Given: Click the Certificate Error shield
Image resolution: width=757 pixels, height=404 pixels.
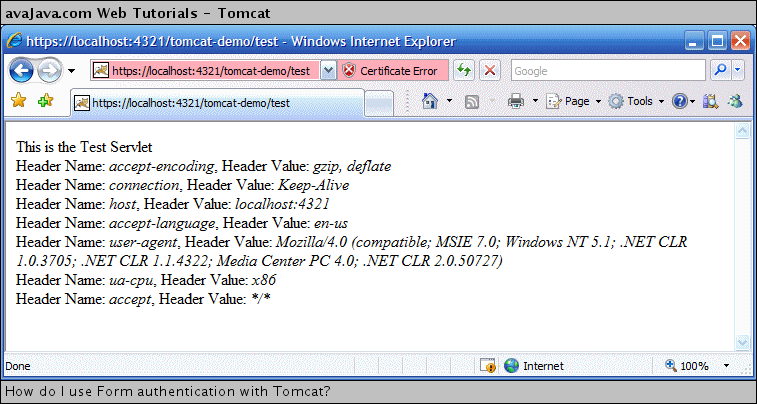Looking at the screenshot, I should pos(348,71).
